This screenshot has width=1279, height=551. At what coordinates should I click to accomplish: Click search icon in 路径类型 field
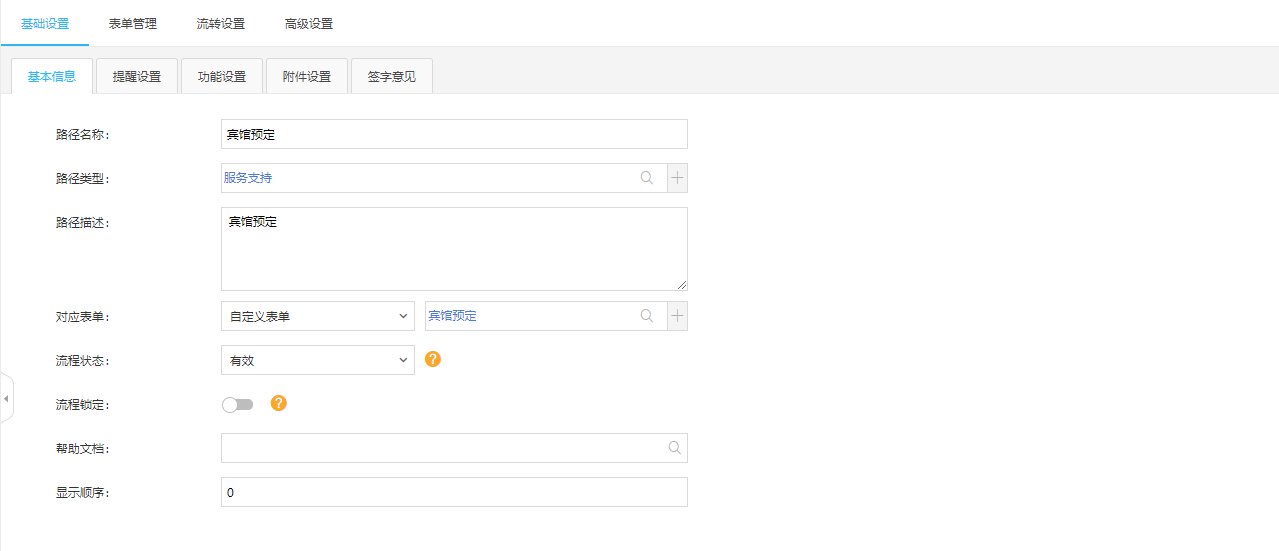point(647,178)
